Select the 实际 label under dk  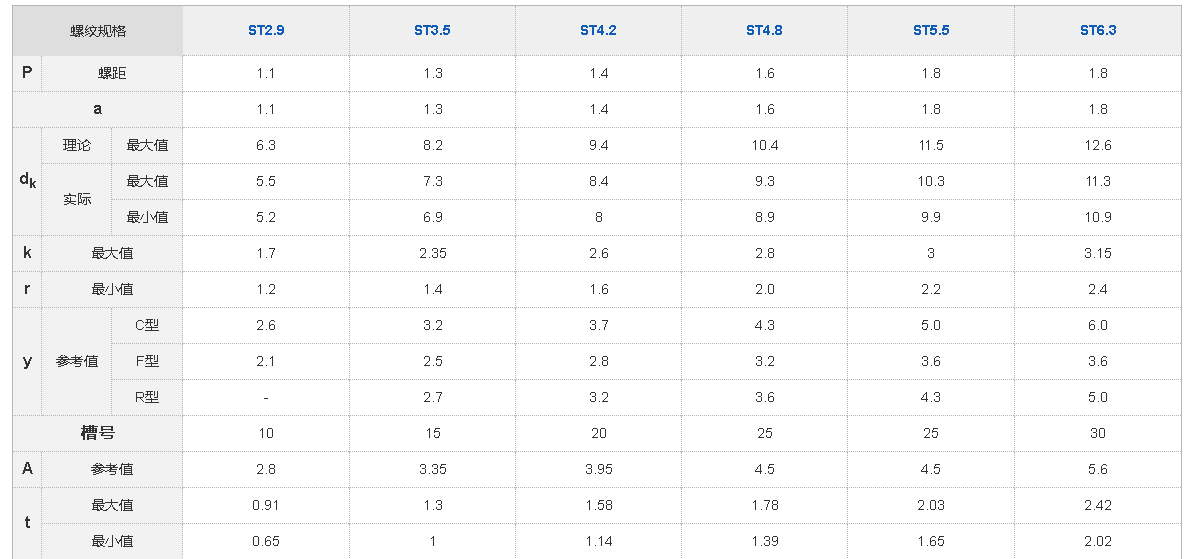click(x=77, y=199)
